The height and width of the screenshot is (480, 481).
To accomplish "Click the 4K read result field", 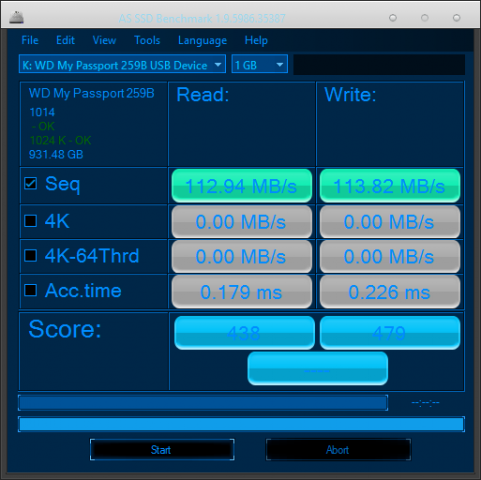I will (x=242, y=222).
